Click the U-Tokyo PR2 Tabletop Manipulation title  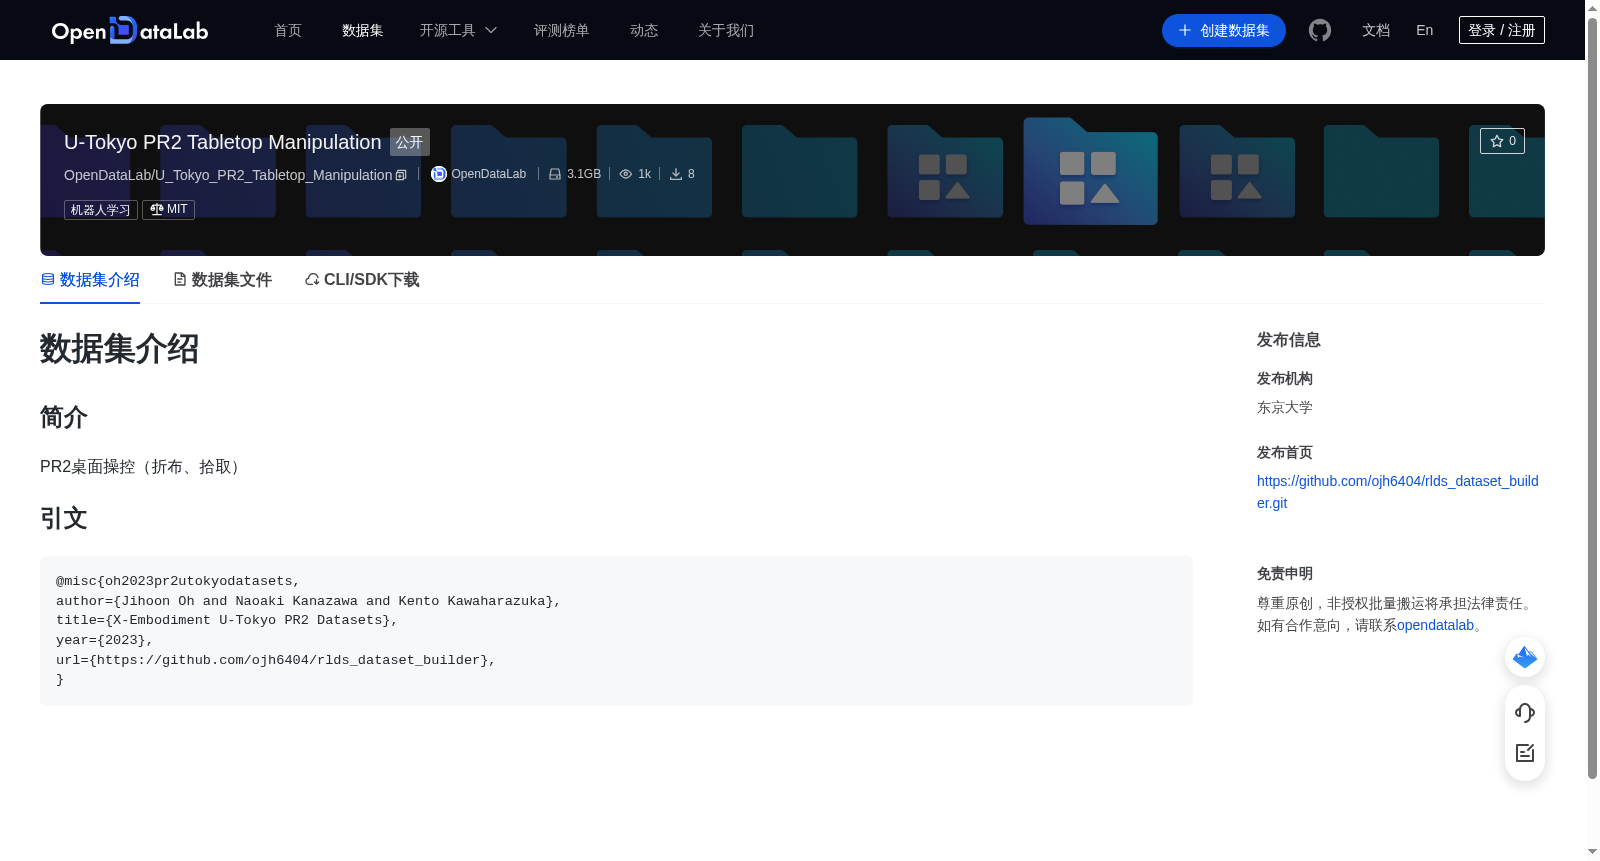pos(223,142)
